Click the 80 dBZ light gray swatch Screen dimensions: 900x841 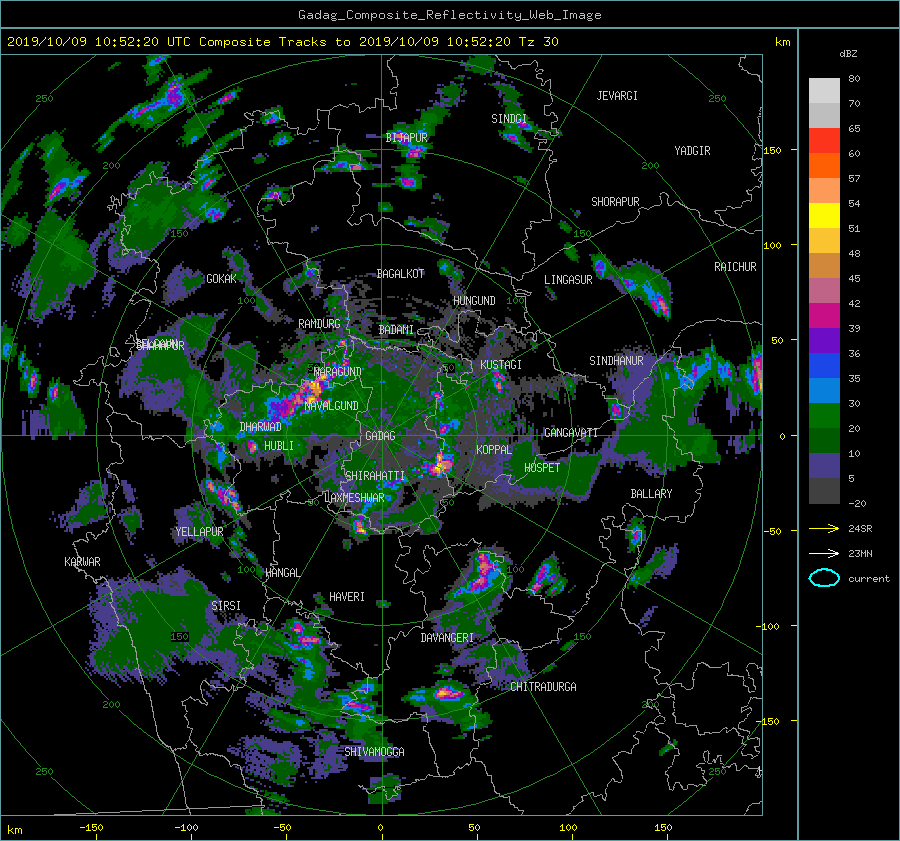click(x=824, y=90)
